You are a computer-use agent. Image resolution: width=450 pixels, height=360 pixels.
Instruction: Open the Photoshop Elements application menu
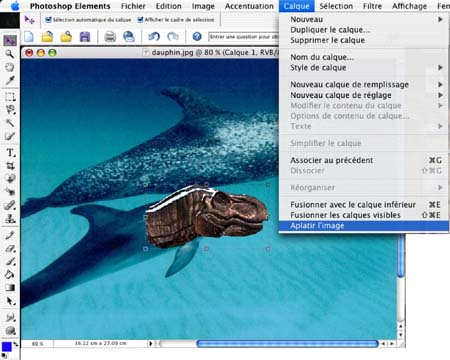pyautogui.click(x=70, y=6)
